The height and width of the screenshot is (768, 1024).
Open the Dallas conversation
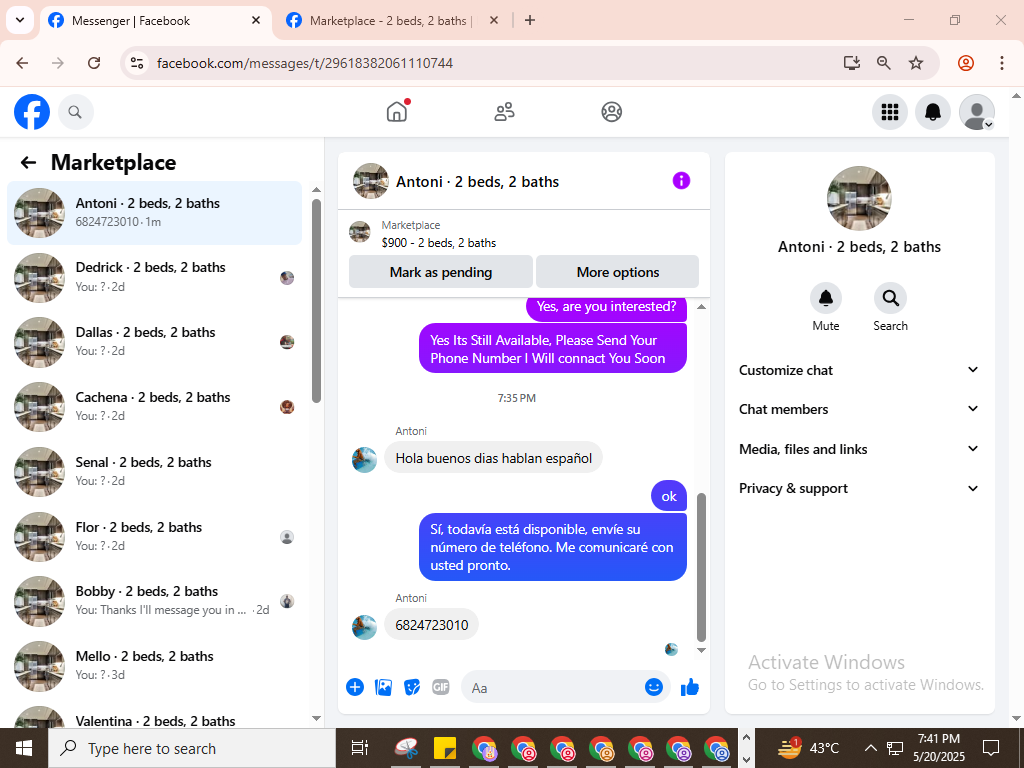pyautogui.click(x=154, y=342)
